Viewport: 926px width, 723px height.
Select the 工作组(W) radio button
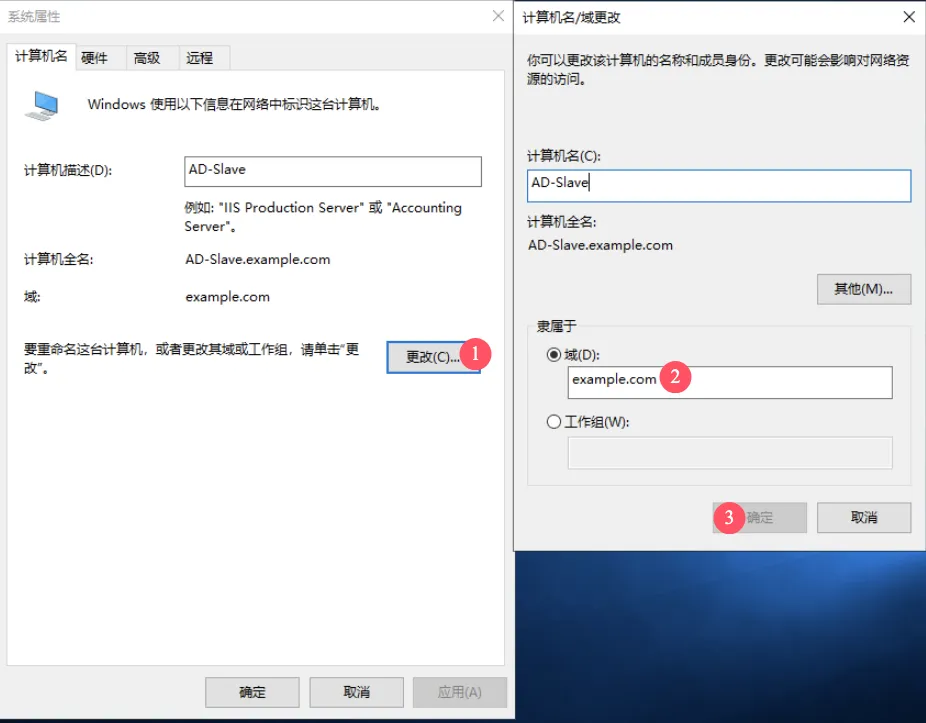[x=554, y=422]
